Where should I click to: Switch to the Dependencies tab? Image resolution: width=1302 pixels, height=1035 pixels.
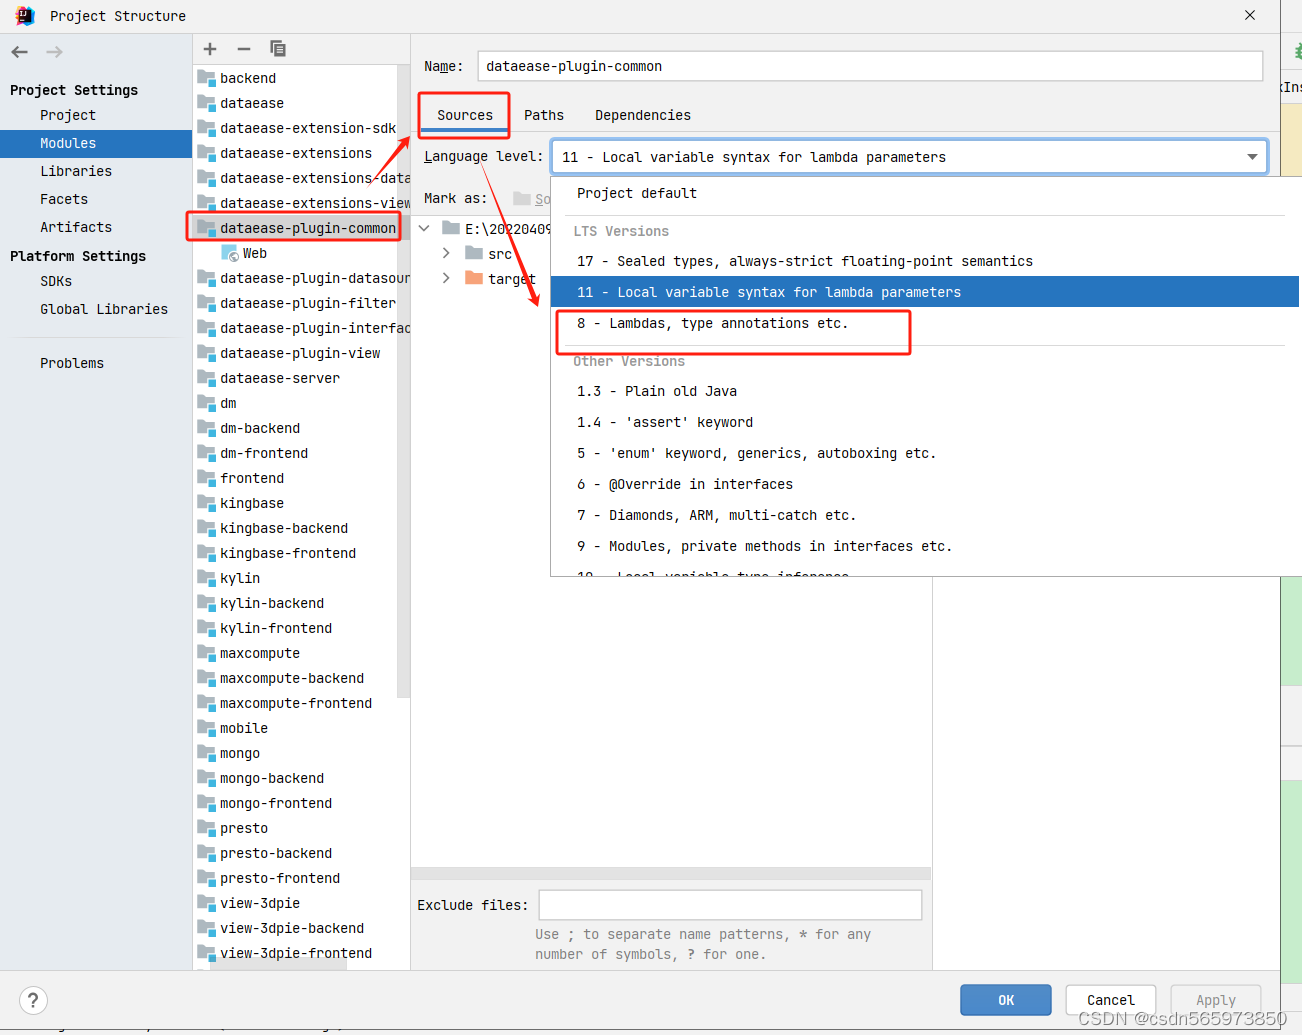643,115
